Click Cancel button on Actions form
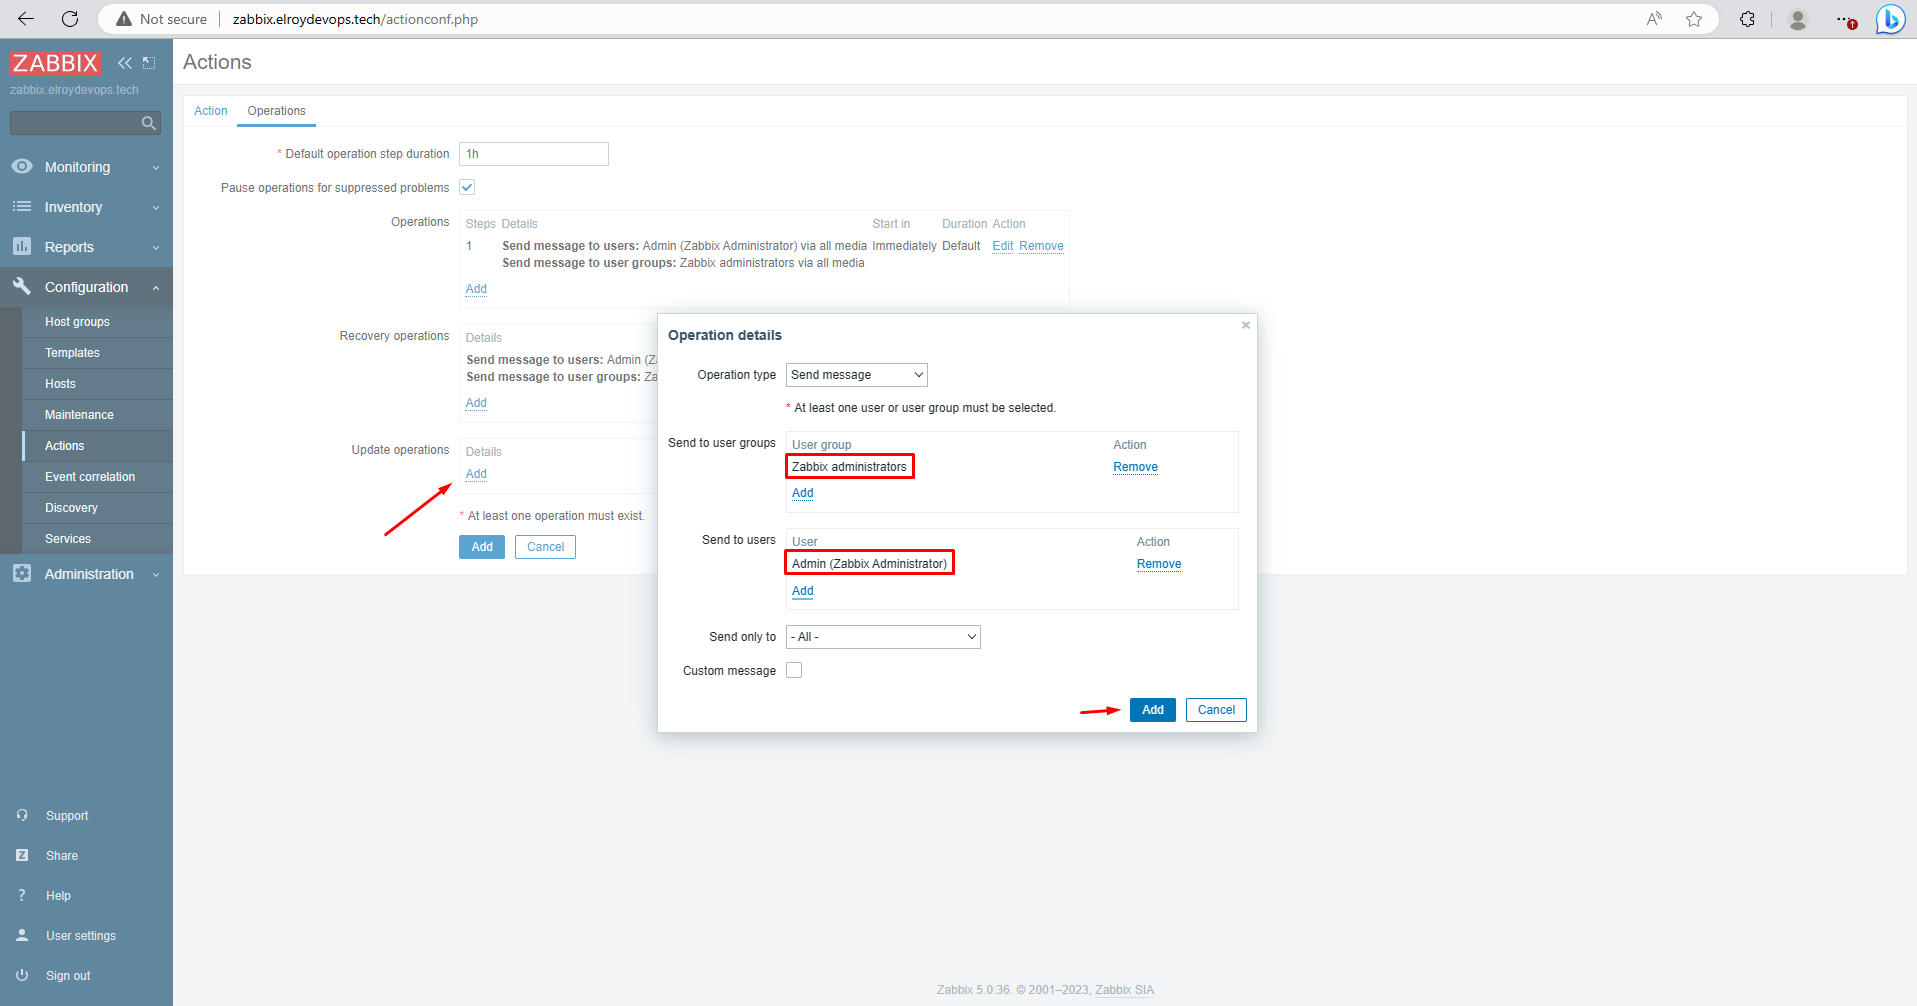The image size is (1917, 1006). coord(546,547)
